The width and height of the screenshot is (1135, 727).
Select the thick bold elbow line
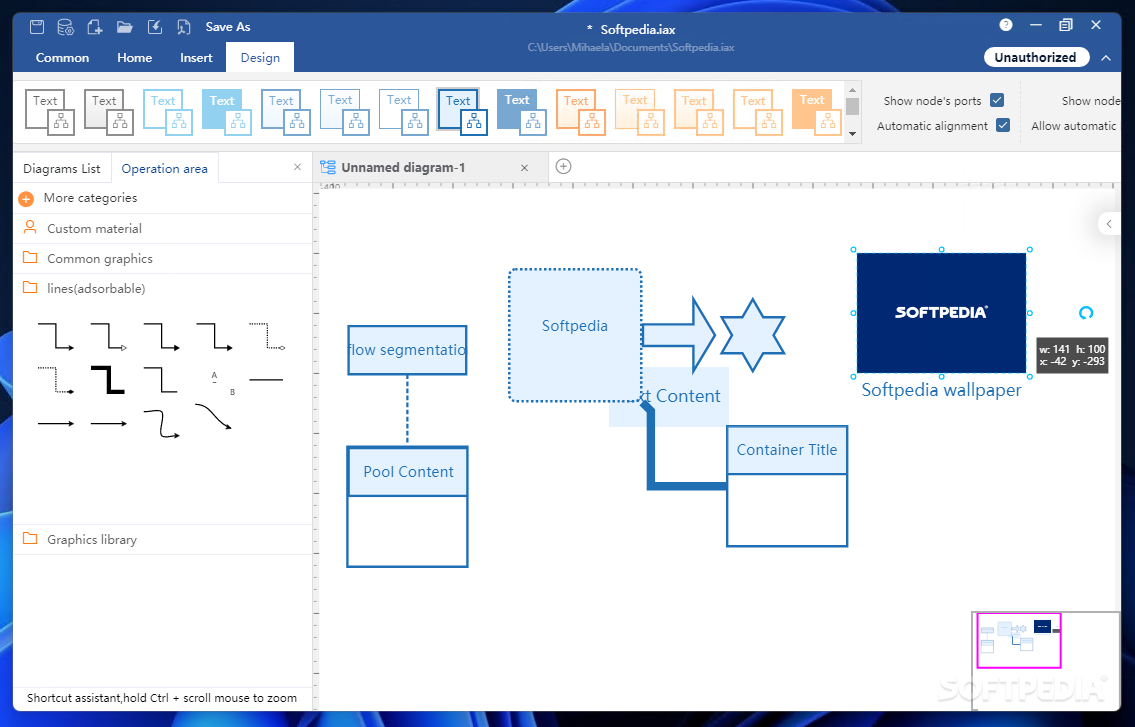(x=108, y=379)
